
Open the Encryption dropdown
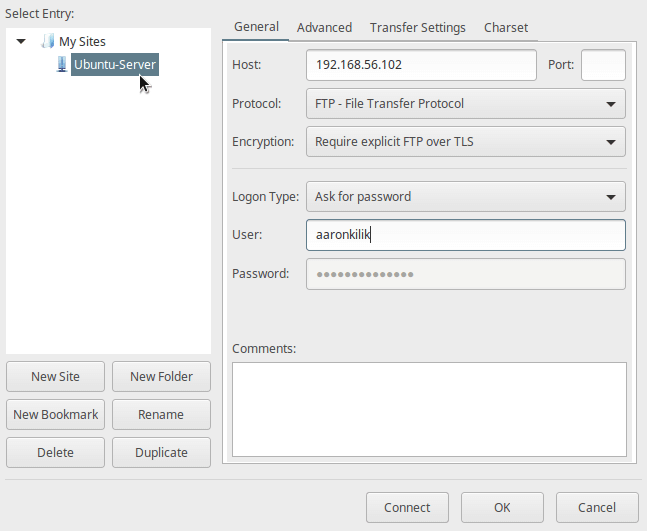pos(465,142)
